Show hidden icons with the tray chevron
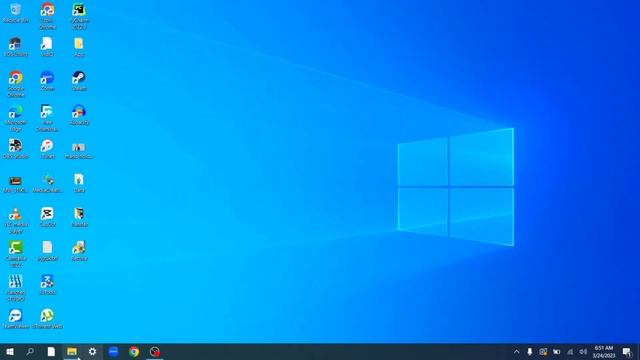640x360 pixels. tap(516, 352)
